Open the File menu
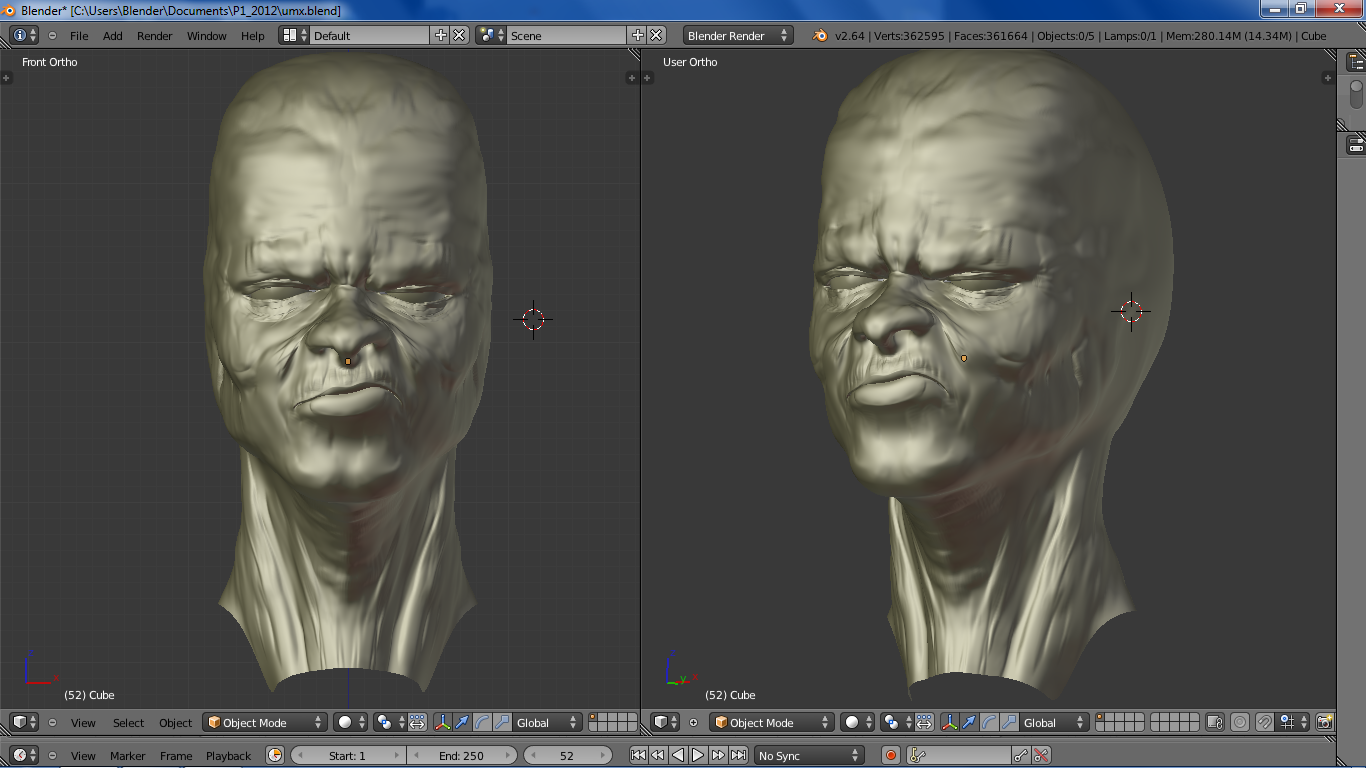Image resolution: width=1366 pixels, height=768 pixels. click(79, 35)
